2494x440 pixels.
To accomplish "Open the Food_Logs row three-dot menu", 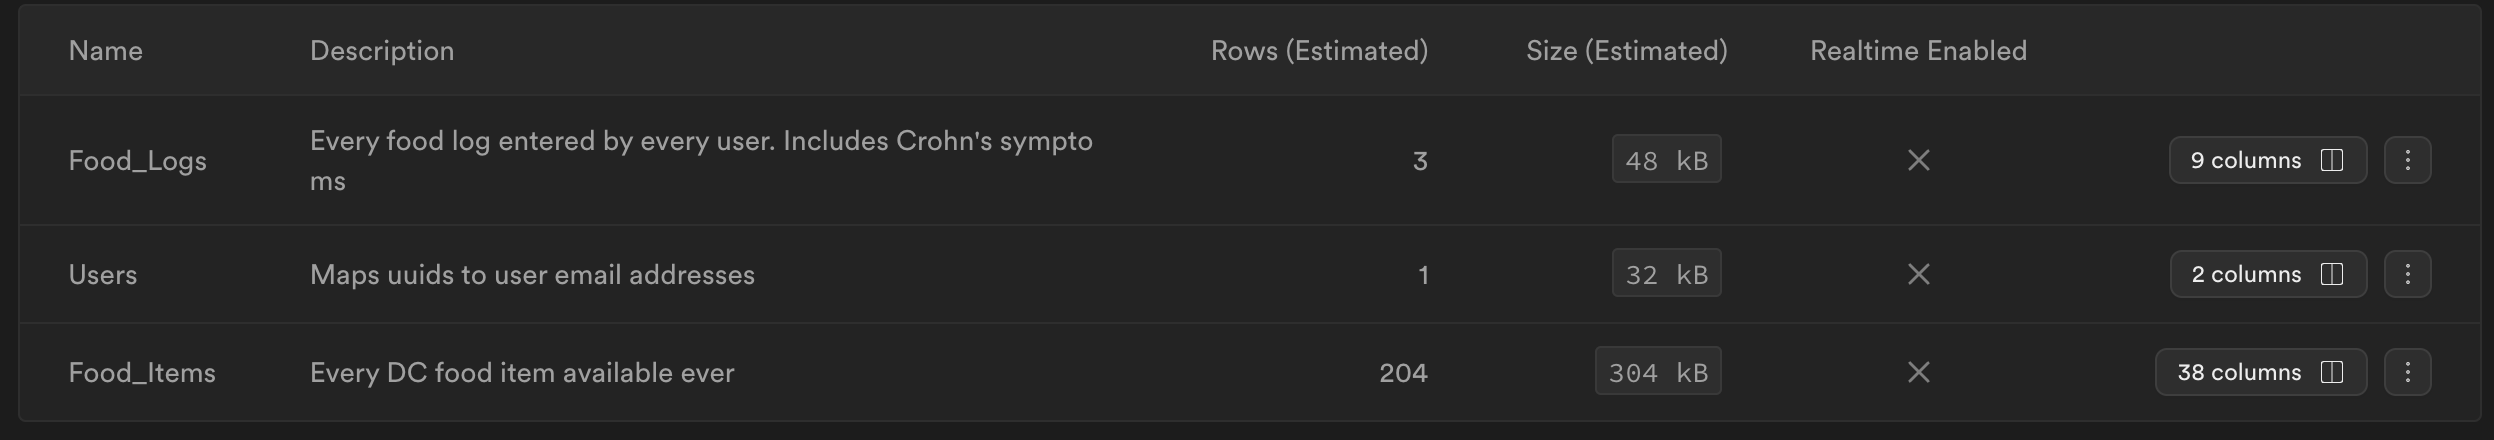I will click(x=2407, y=160).
